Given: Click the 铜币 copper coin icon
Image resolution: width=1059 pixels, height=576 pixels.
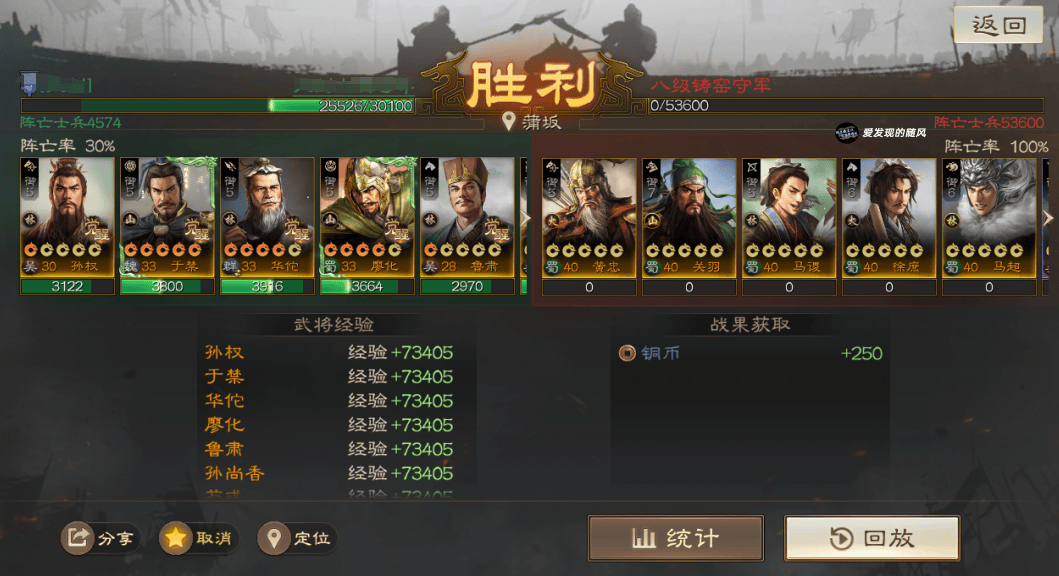Looking at the screenshot, I should coord(627,353).
